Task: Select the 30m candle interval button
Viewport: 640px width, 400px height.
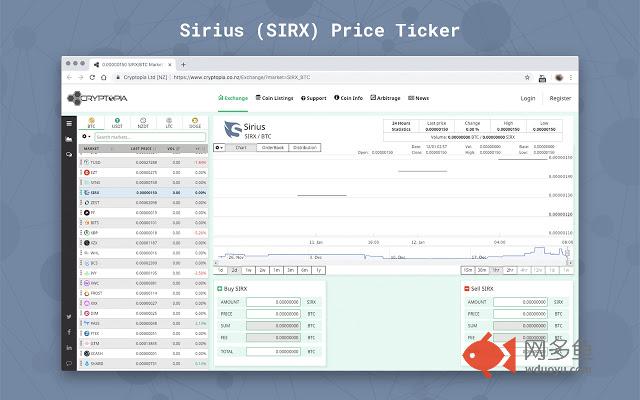Action: [x=482, y=270]
